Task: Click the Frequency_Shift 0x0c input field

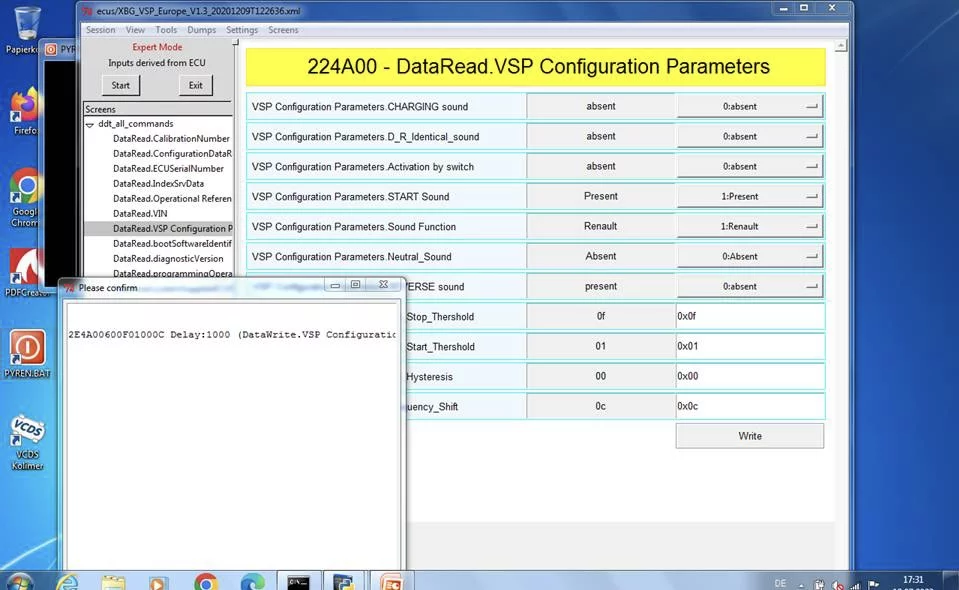Action: [x=750, y=406]
